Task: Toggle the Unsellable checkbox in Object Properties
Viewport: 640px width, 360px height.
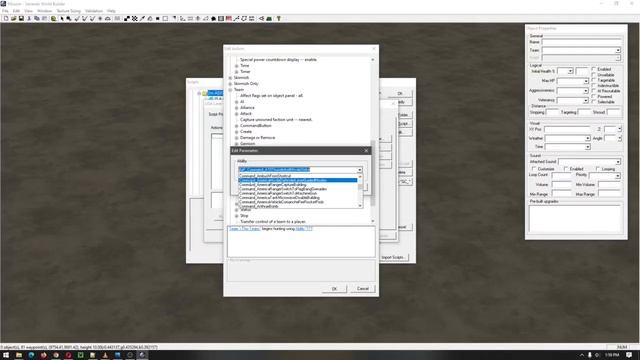Action: point(594,75)
